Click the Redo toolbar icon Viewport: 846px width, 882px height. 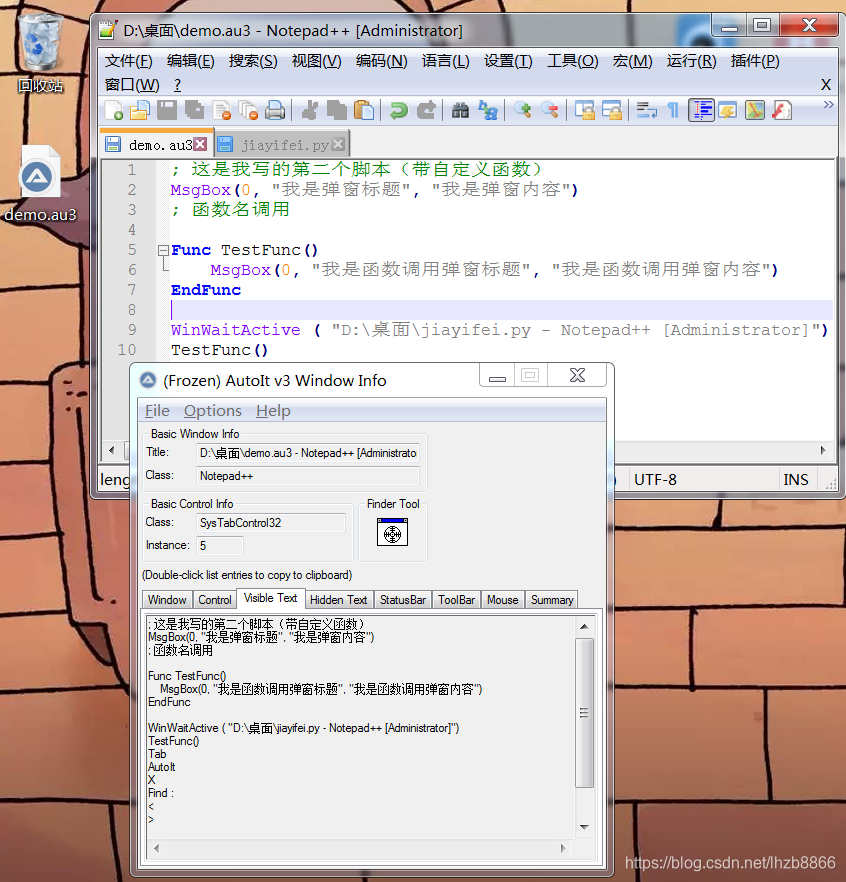(x=426, y=110)
